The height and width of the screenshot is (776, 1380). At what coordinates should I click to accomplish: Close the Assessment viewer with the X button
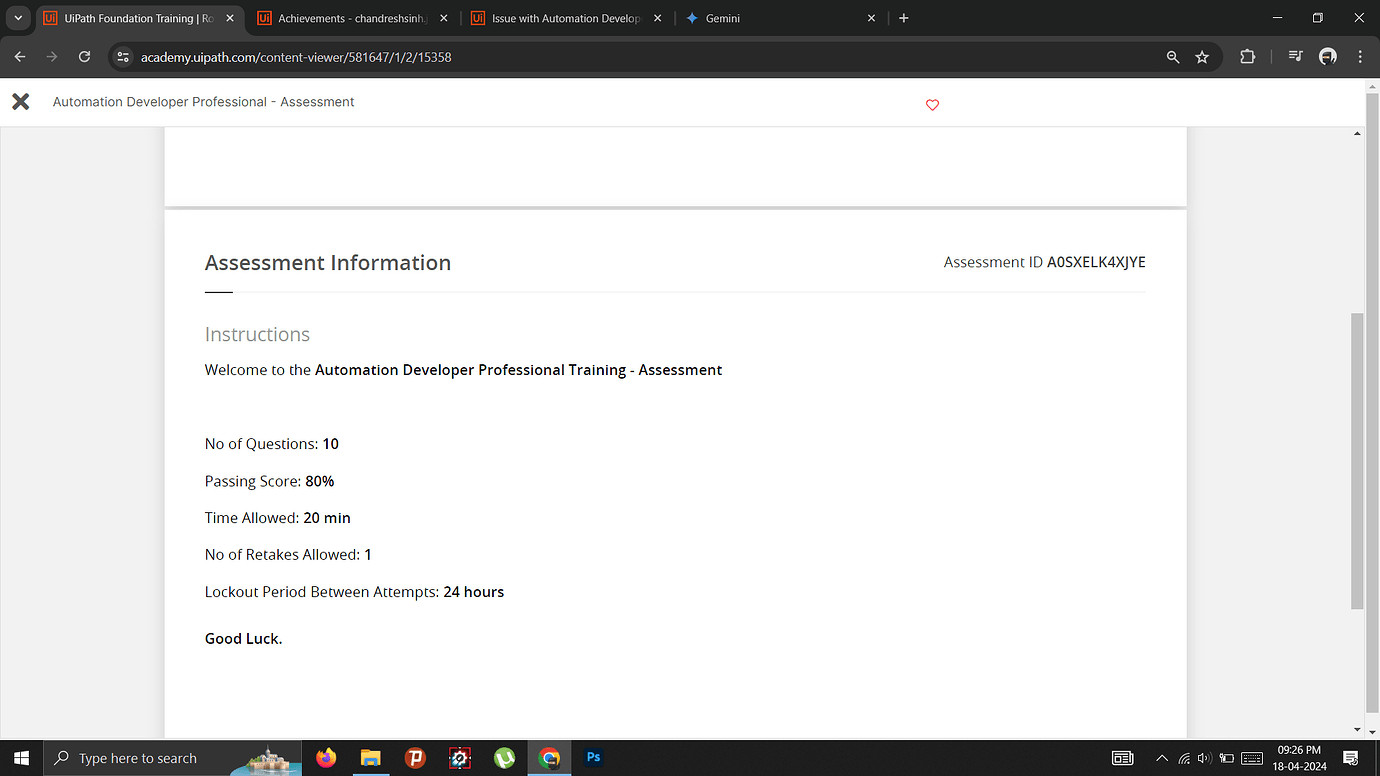point(20,101)
